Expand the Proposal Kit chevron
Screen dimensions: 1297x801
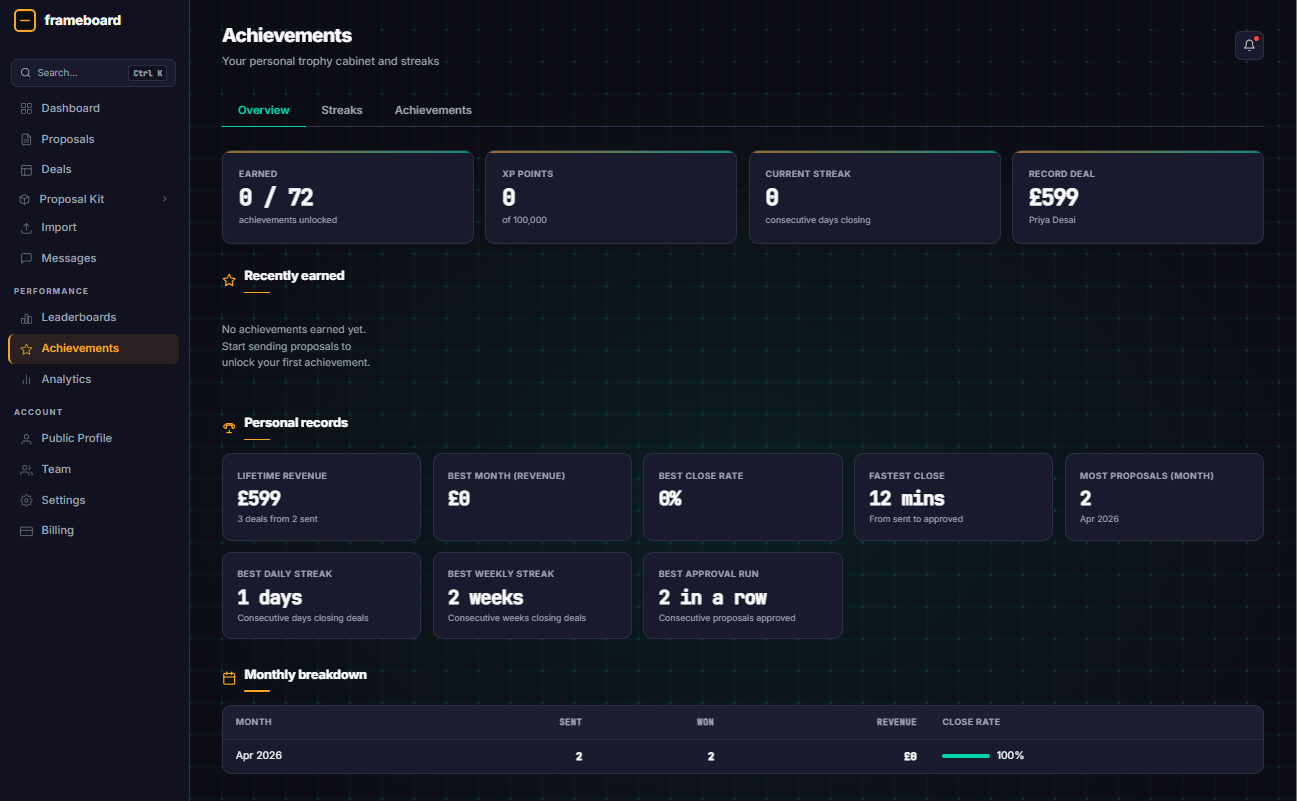tap(165, 199)
